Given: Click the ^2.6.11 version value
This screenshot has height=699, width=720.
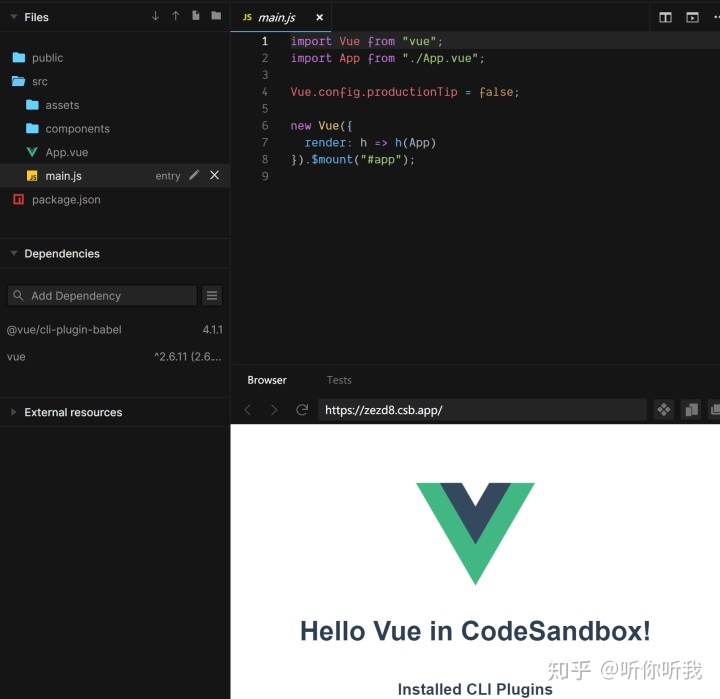Looking at the screenshot, I should pyautogui.click(x=188, y=357).
